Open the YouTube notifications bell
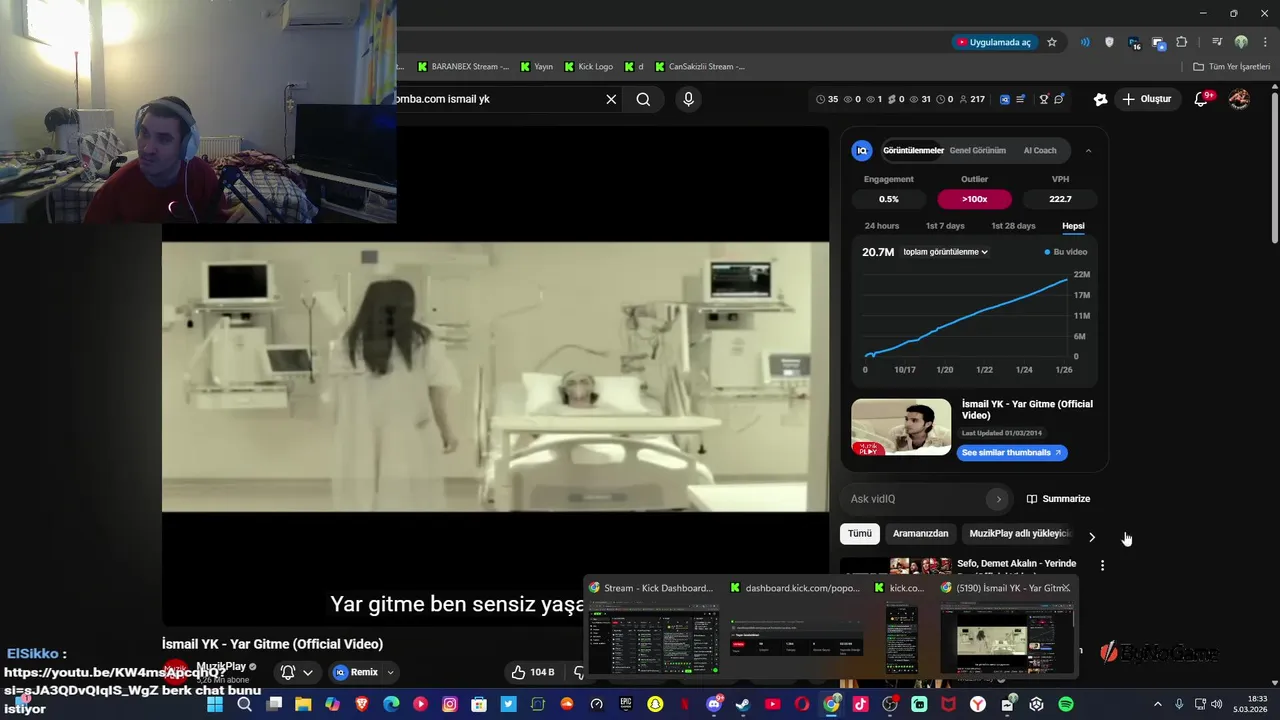This screenshot has width=1280, height=720. pos(1202,99)
